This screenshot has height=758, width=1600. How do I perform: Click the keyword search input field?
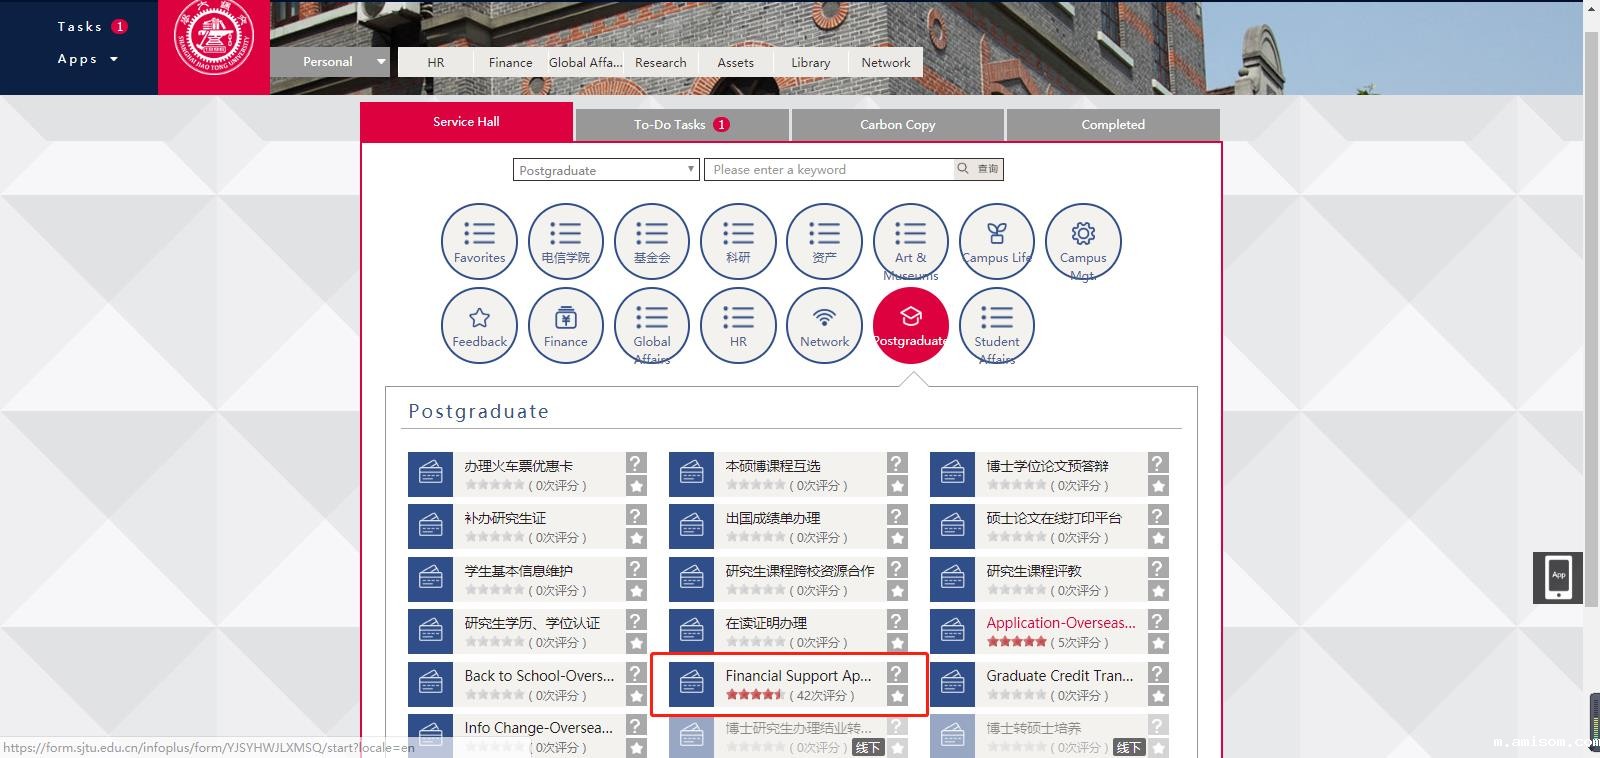pyautogui.click(x=828, y=170)
